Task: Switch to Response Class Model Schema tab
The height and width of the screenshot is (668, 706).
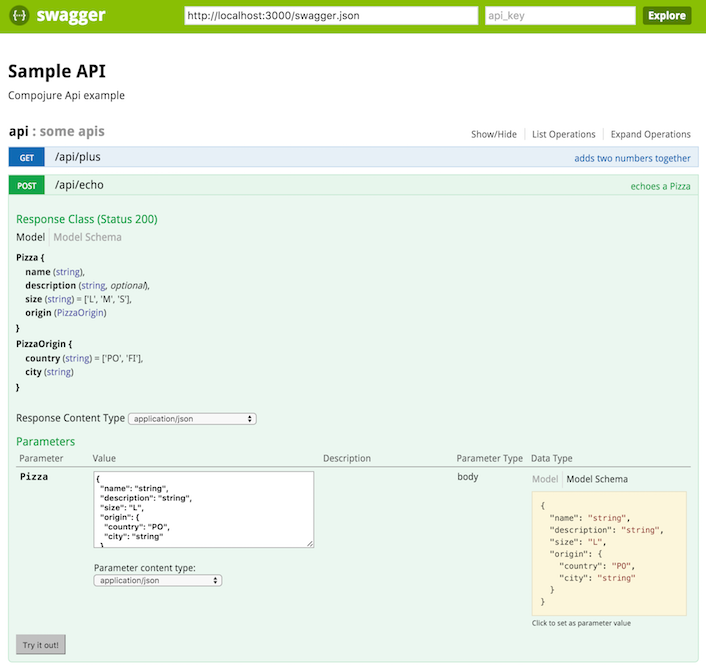Action: pyautogui.click(x=88, y=237)
